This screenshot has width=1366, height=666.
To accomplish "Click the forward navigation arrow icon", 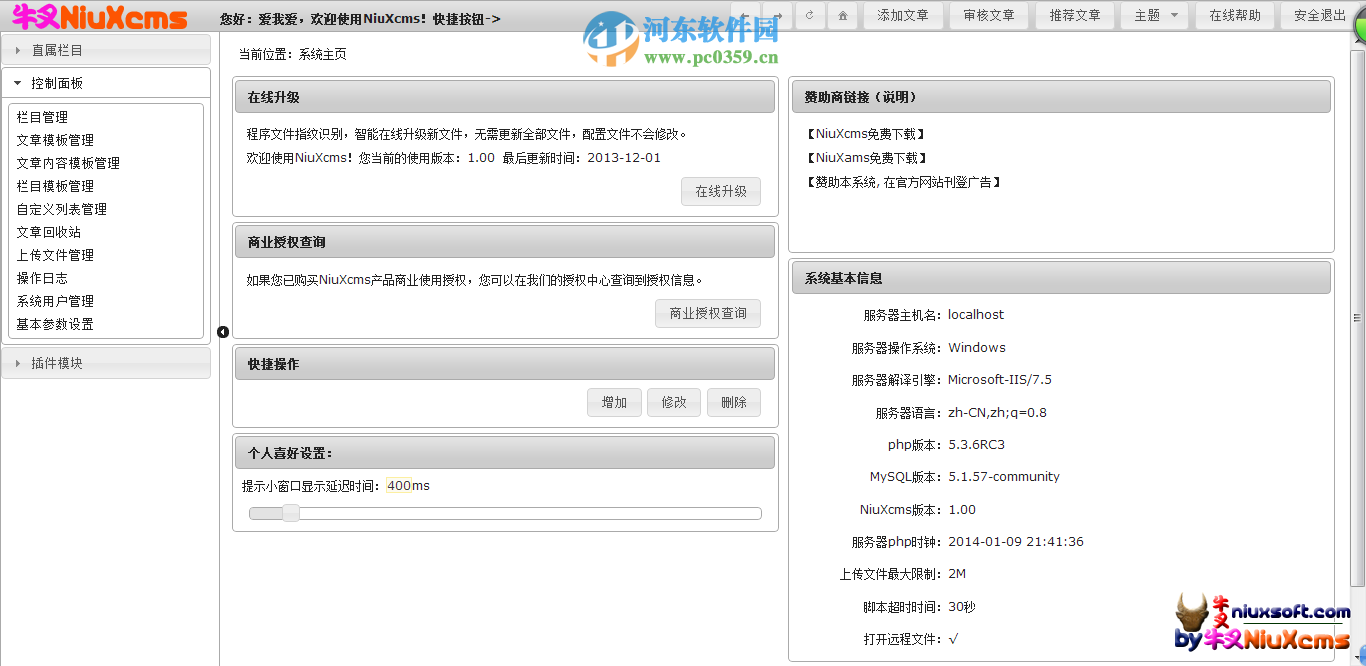I will coord(777,15).
